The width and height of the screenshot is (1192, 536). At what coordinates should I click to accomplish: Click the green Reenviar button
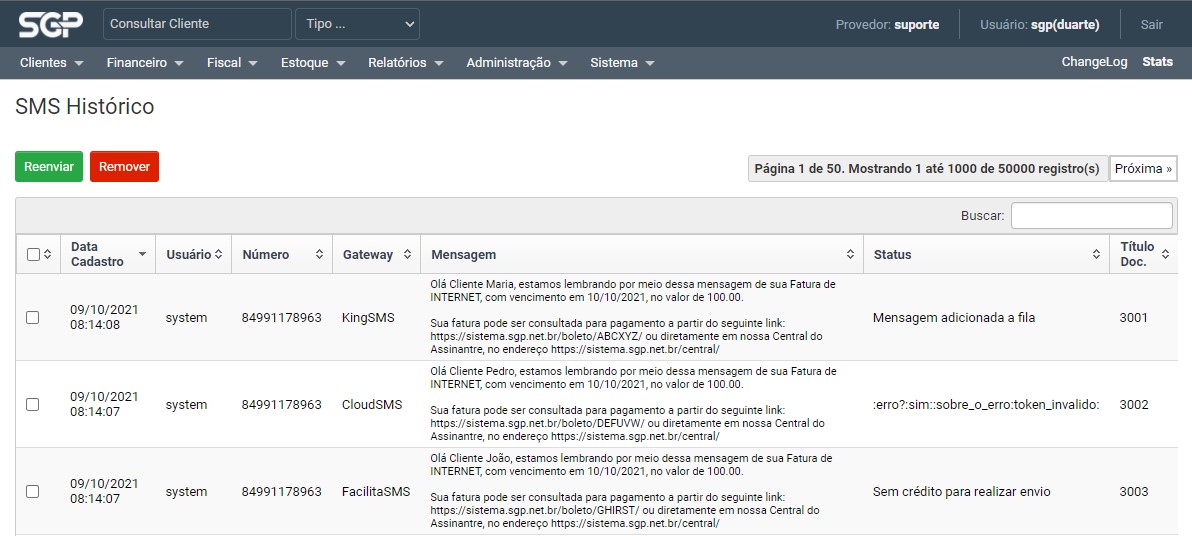click(49, 167)
